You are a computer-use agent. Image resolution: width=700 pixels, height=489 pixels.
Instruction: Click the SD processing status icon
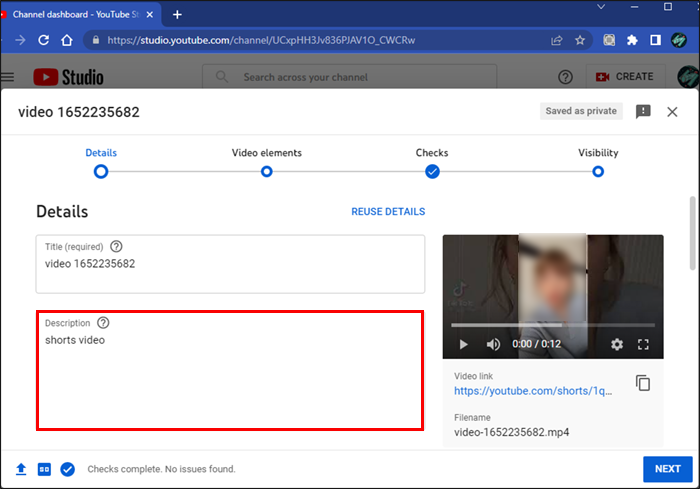(x=44, y=468)
